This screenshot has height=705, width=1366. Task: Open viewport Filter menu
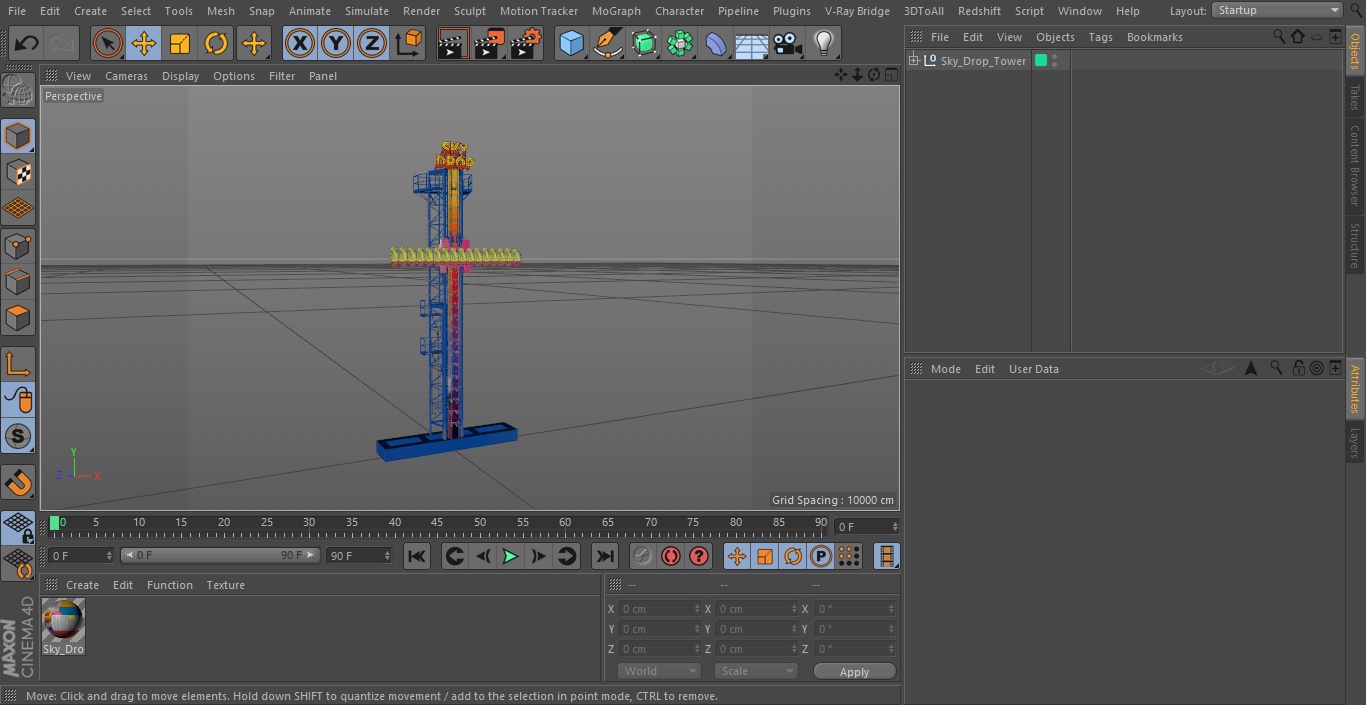[x=282, y=76]
